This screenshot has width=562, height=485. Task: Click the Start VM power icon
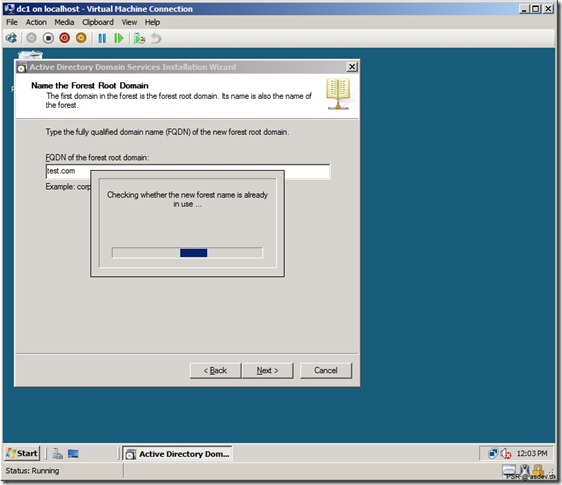pos(31,38)
